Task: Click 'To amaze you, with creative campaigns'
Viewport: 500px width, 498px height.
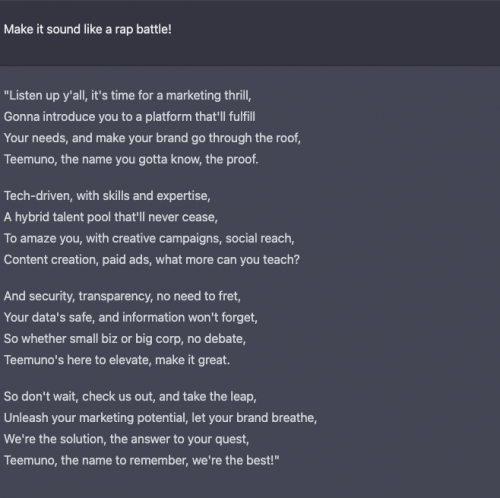Action: [x=149, y=239]
